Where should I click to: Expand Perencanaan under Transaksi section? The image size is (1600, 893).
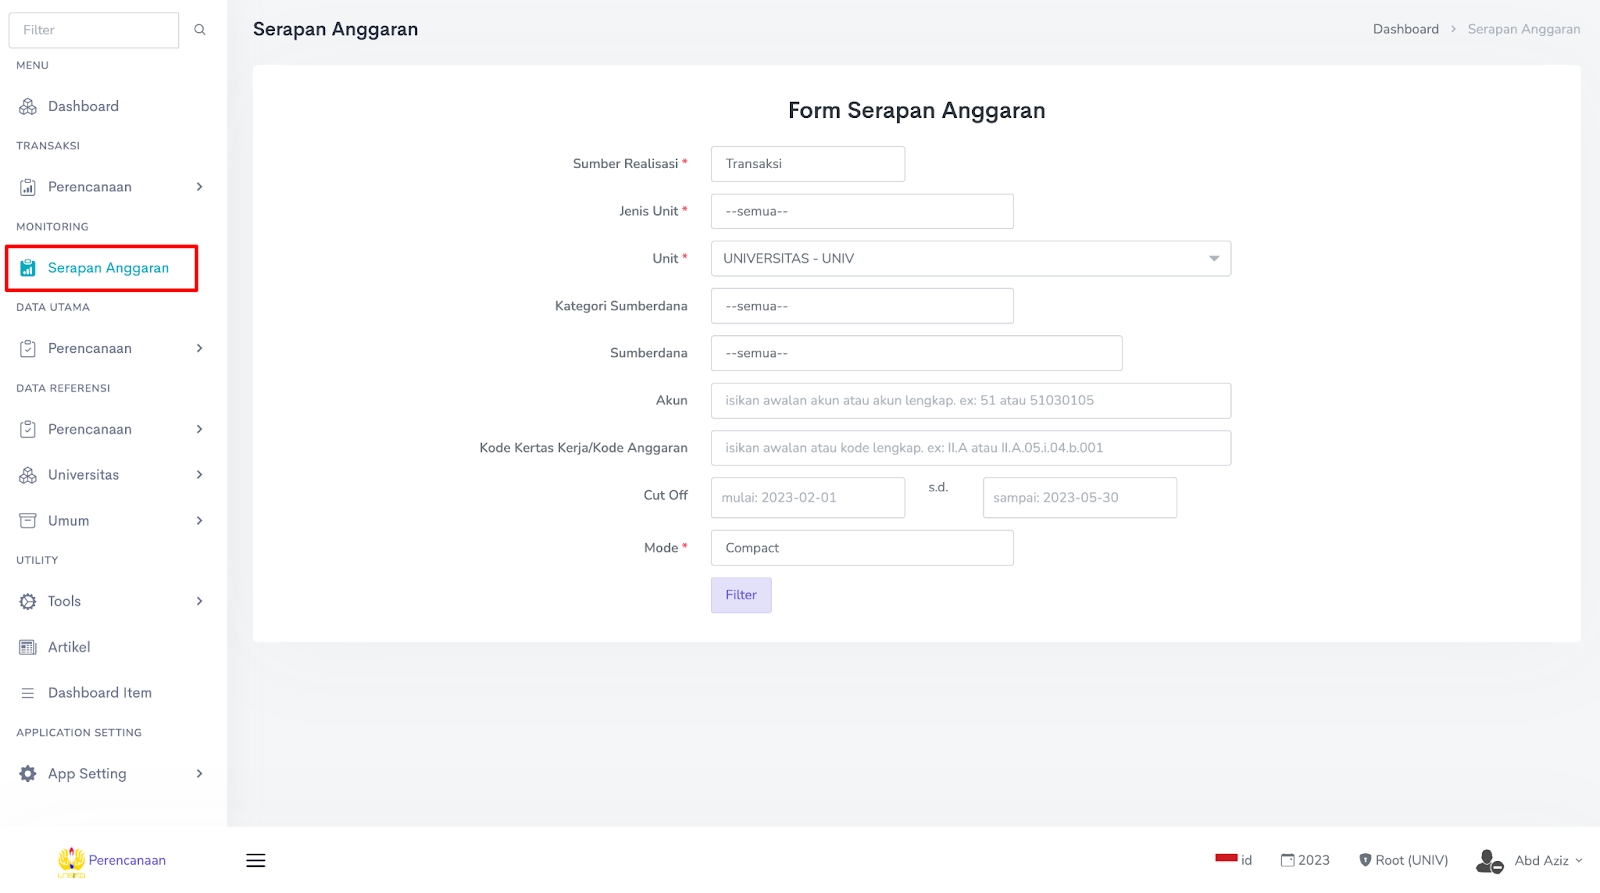[110, 187]
